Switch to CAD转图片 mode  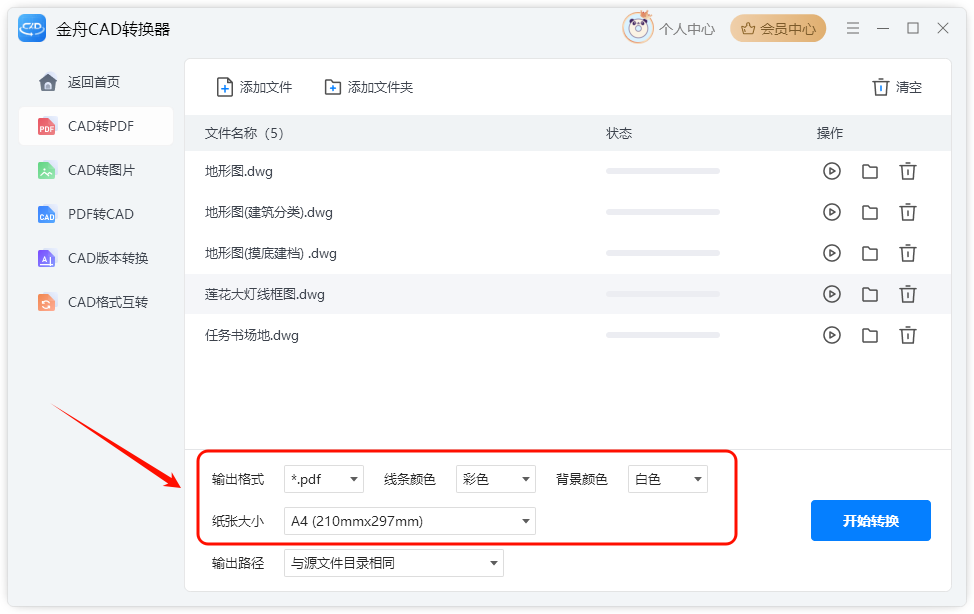96,170
